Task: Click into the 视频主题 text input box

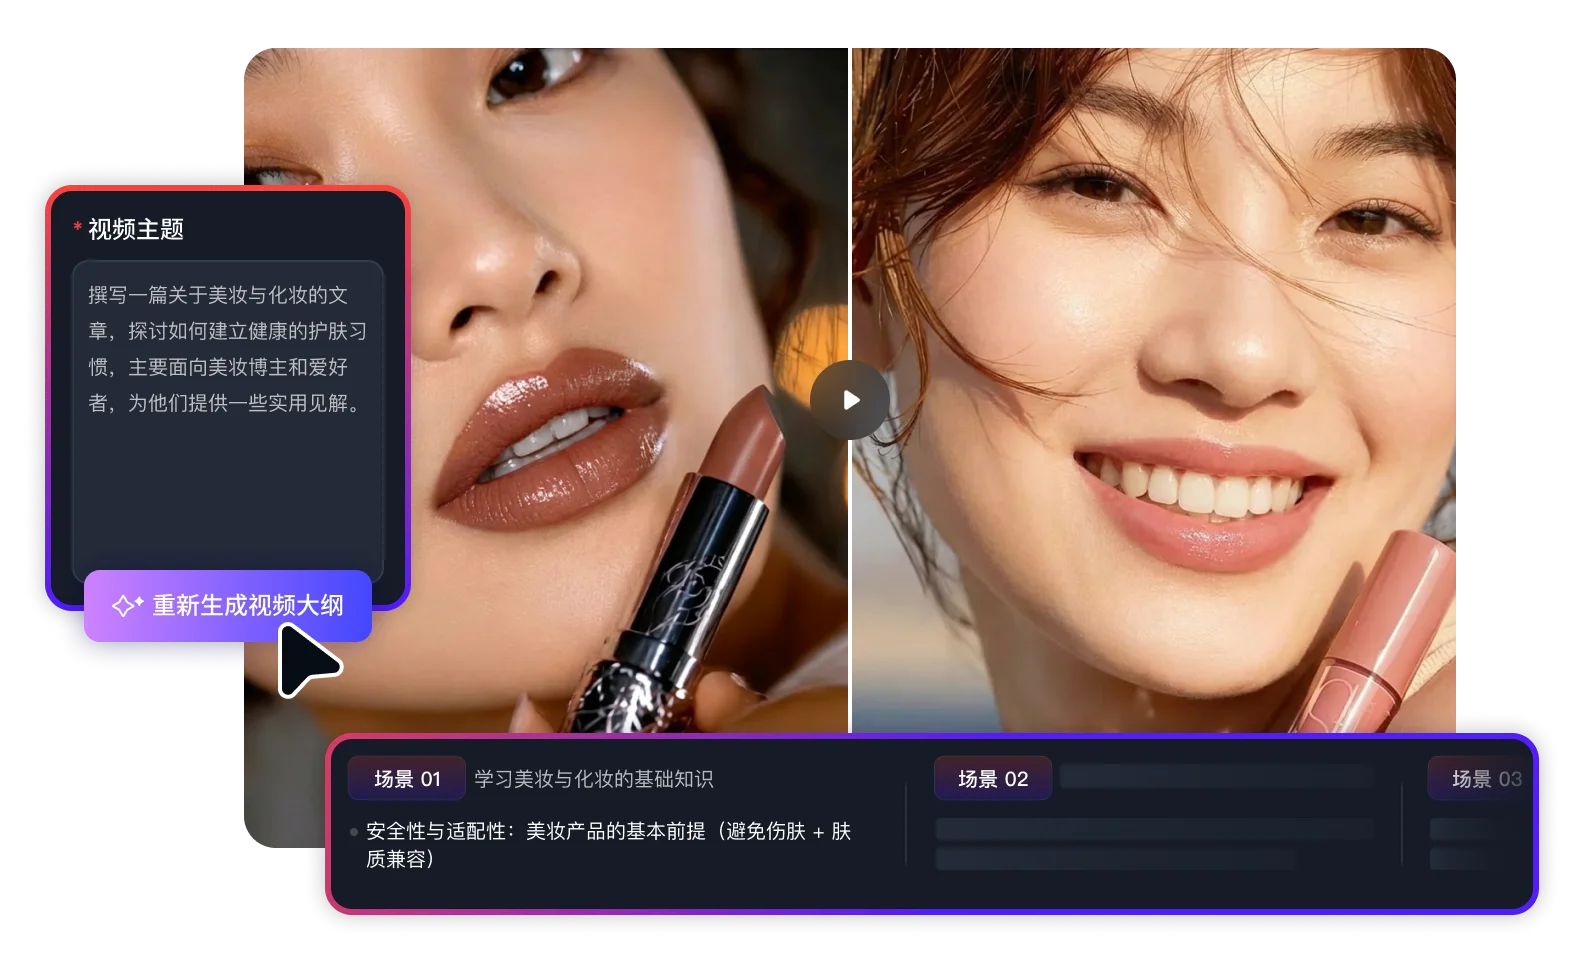Action: [228, 420]
